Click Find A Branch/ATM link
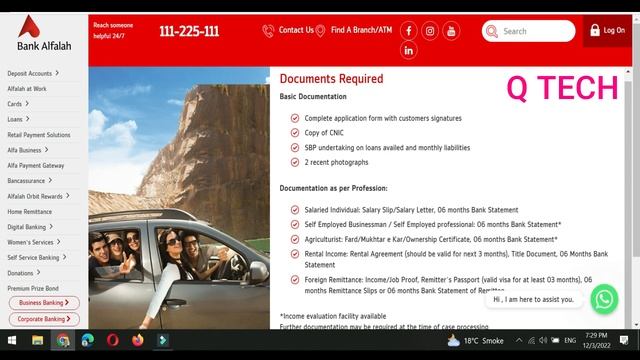This screenshot has height=360, width=640. (361, 30)
